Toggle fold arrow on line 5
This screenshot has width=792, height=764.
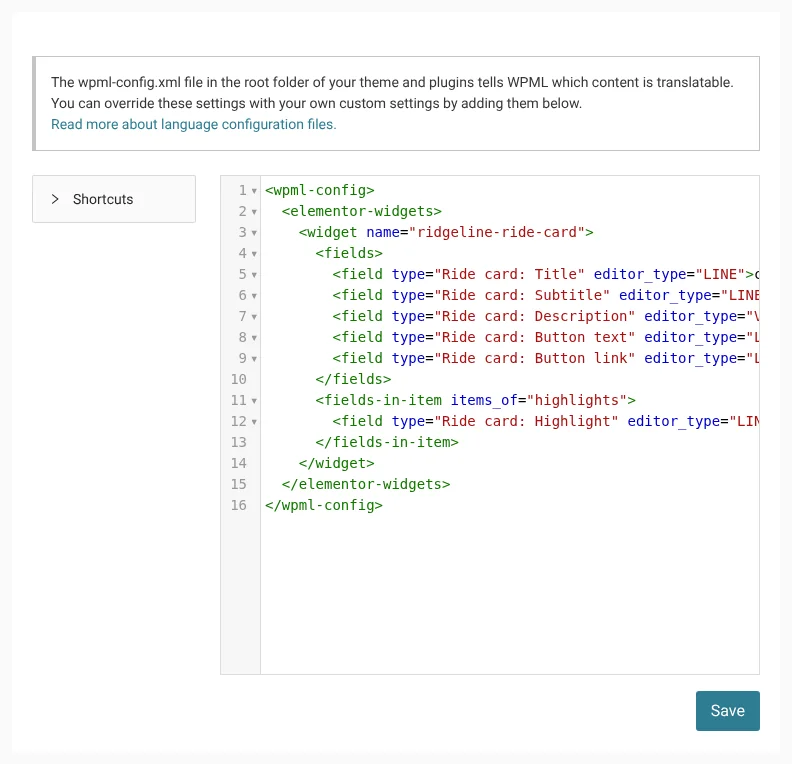tap(254, 275)
